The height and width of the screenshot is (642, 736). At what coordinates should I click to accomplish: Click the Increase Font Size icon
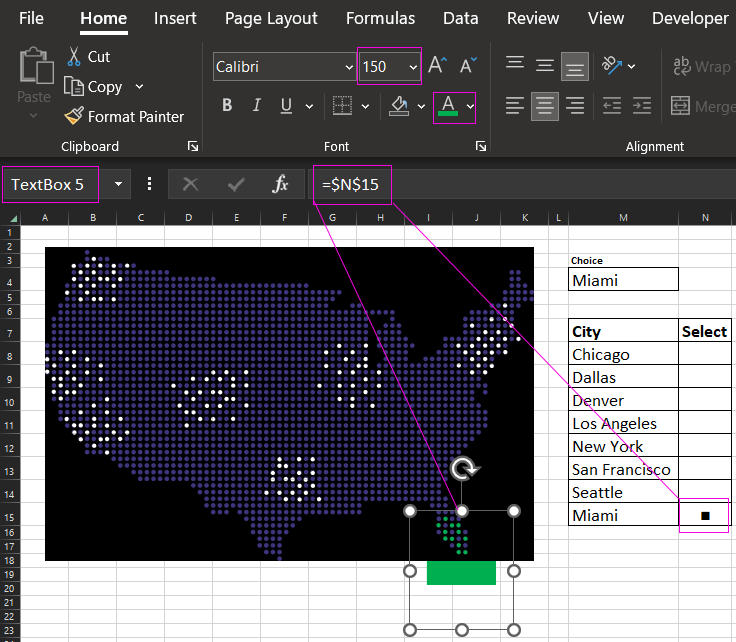pos(436,66)
